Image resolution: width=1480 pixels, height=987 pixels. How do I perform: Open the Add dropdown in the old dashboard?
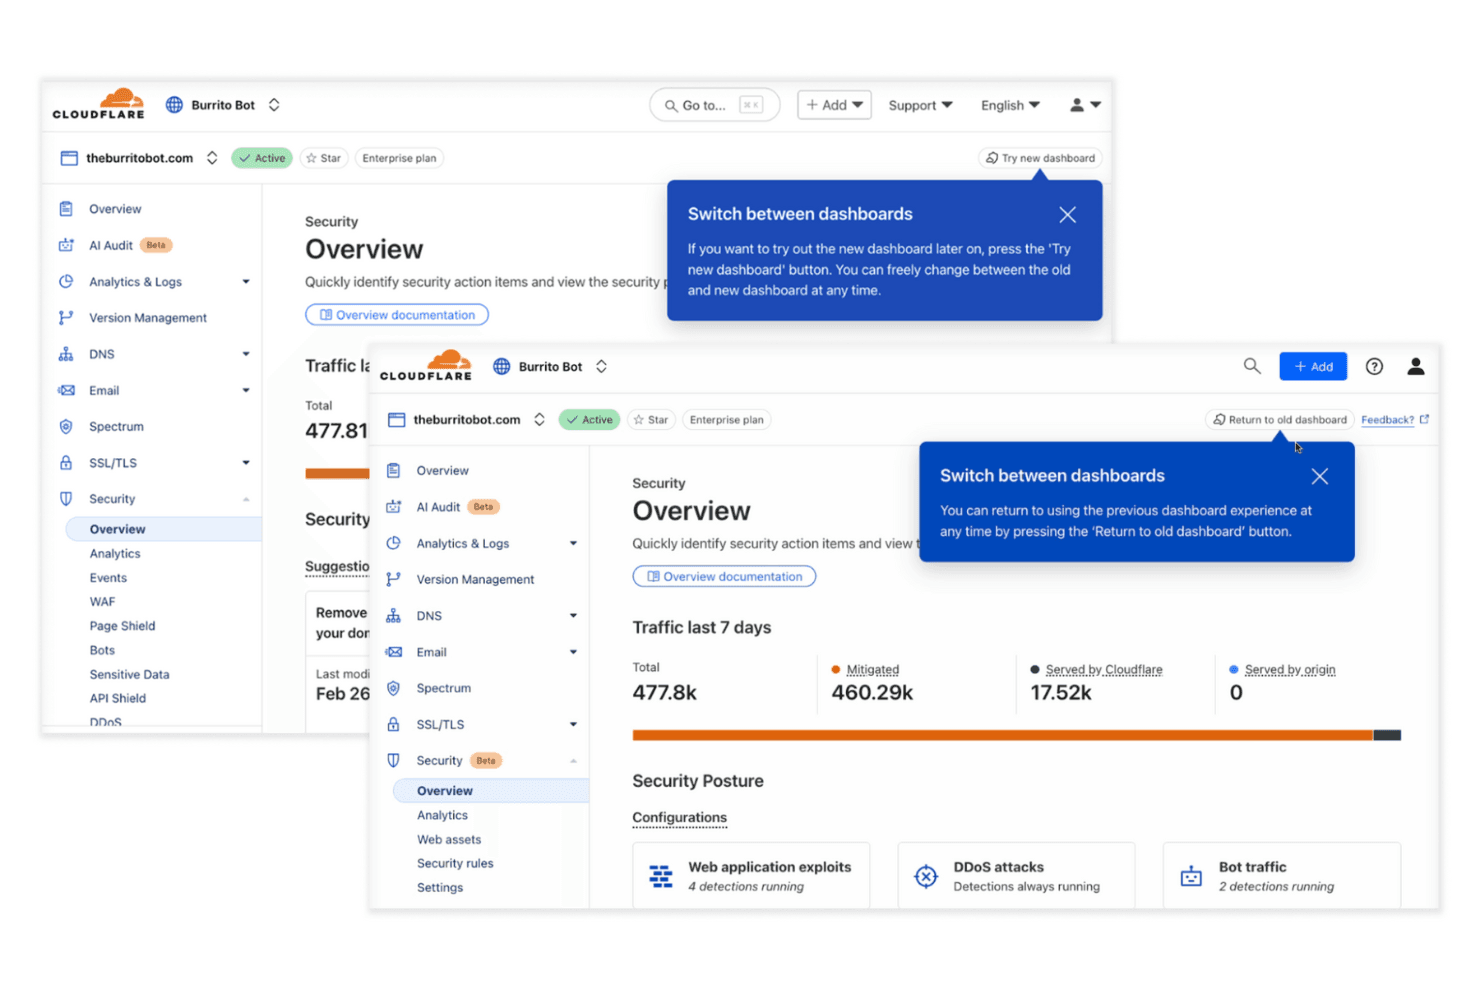point(834,105)
